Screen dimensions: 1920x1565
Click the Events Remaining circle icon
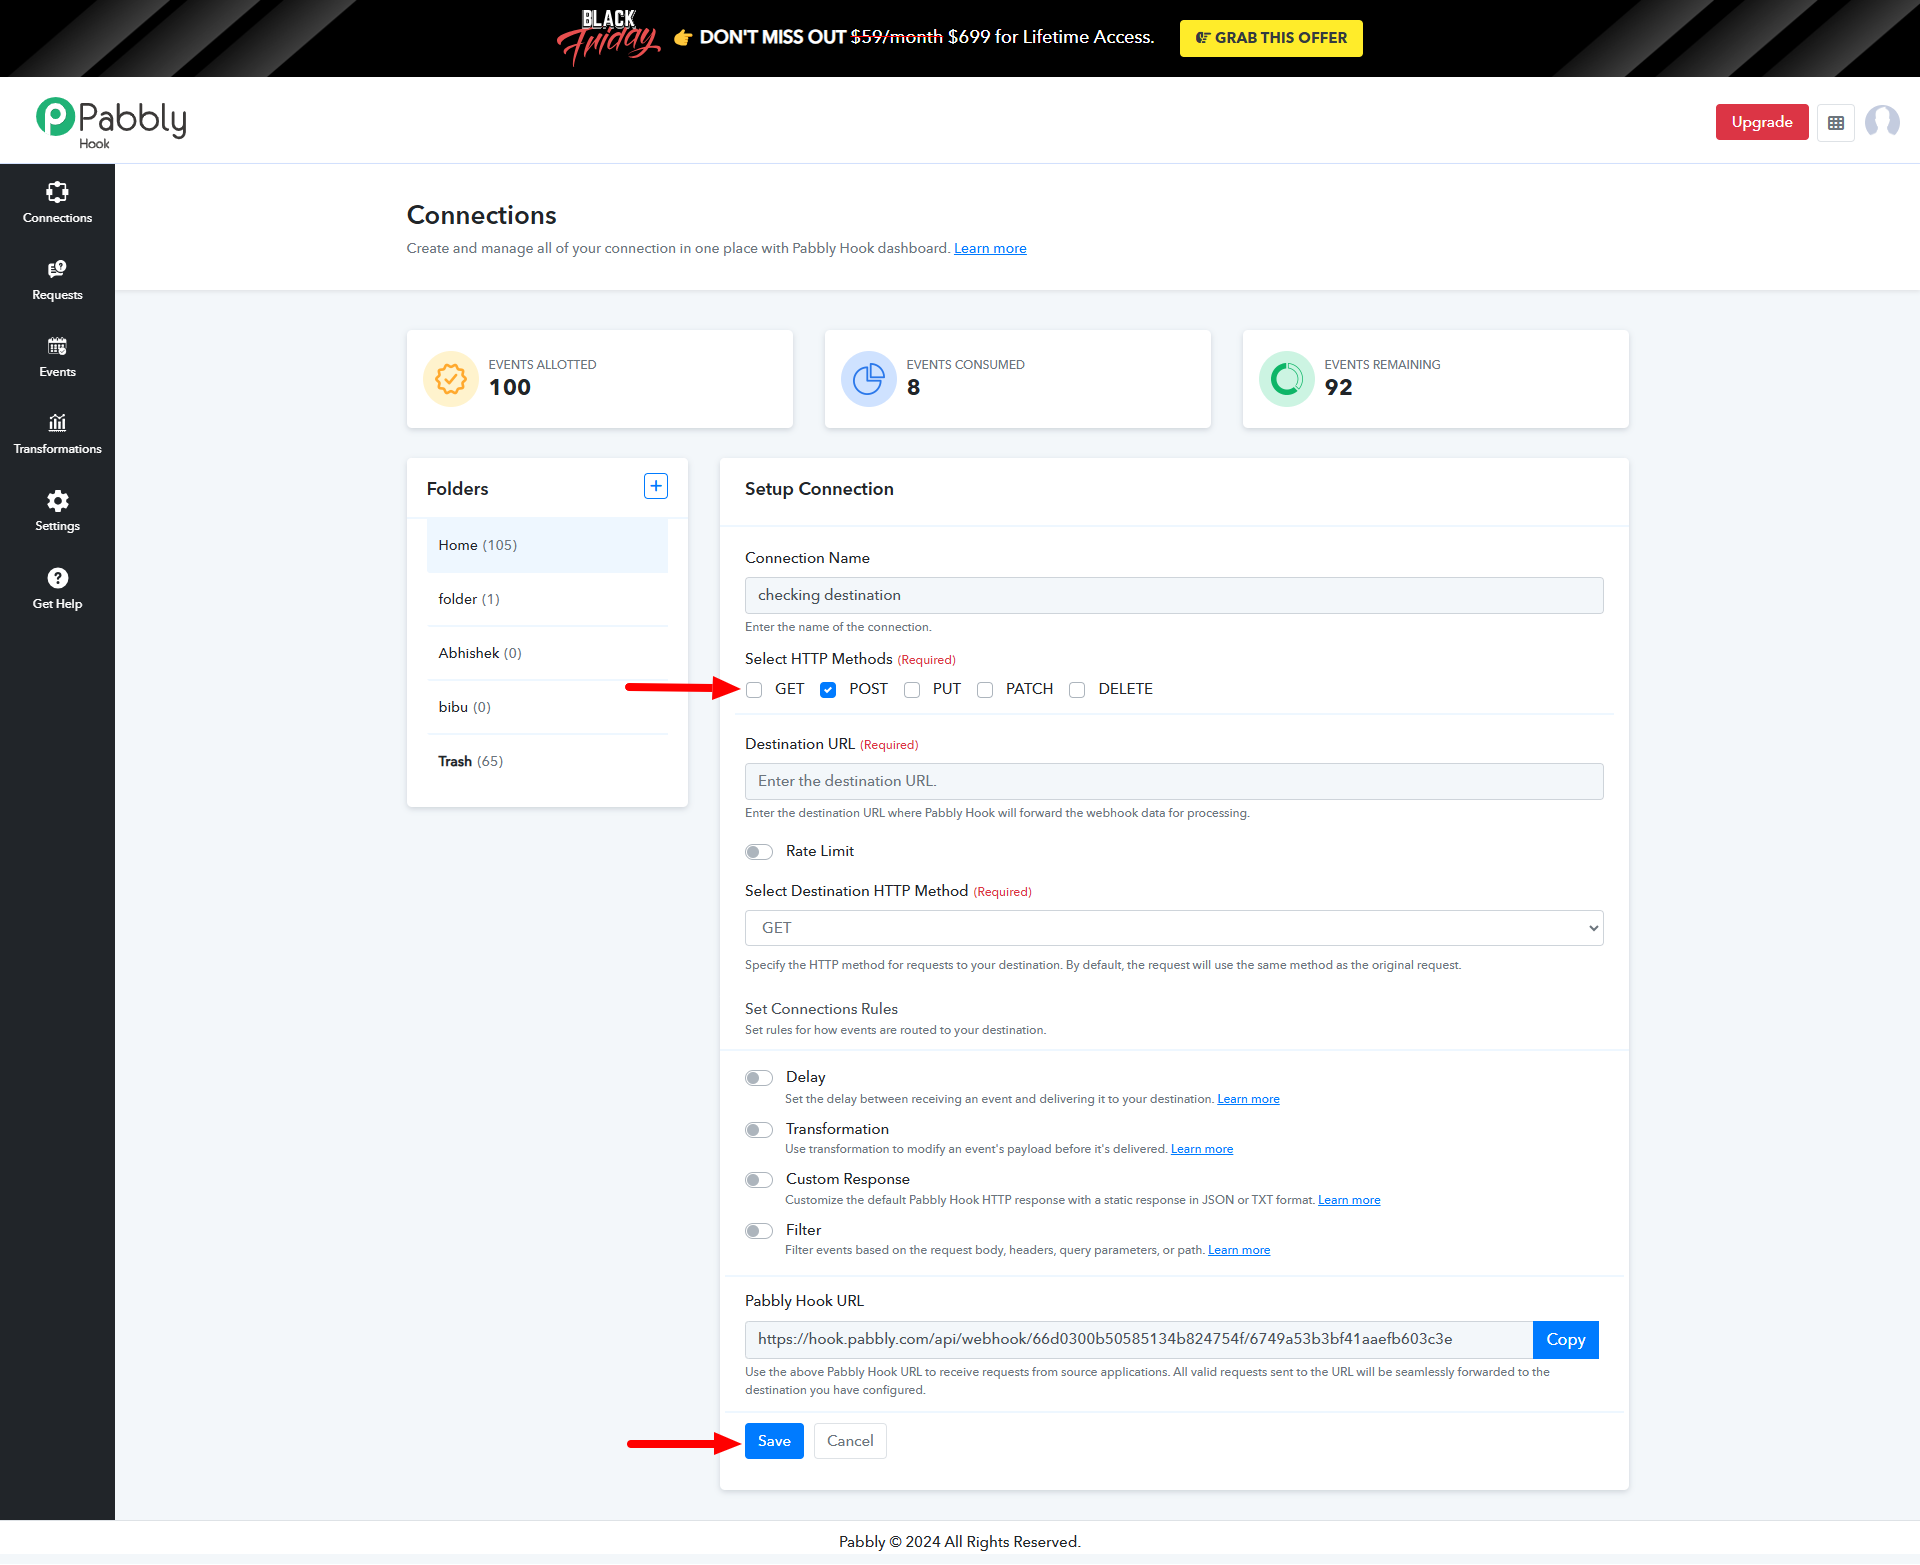(x=1287, y=379)
